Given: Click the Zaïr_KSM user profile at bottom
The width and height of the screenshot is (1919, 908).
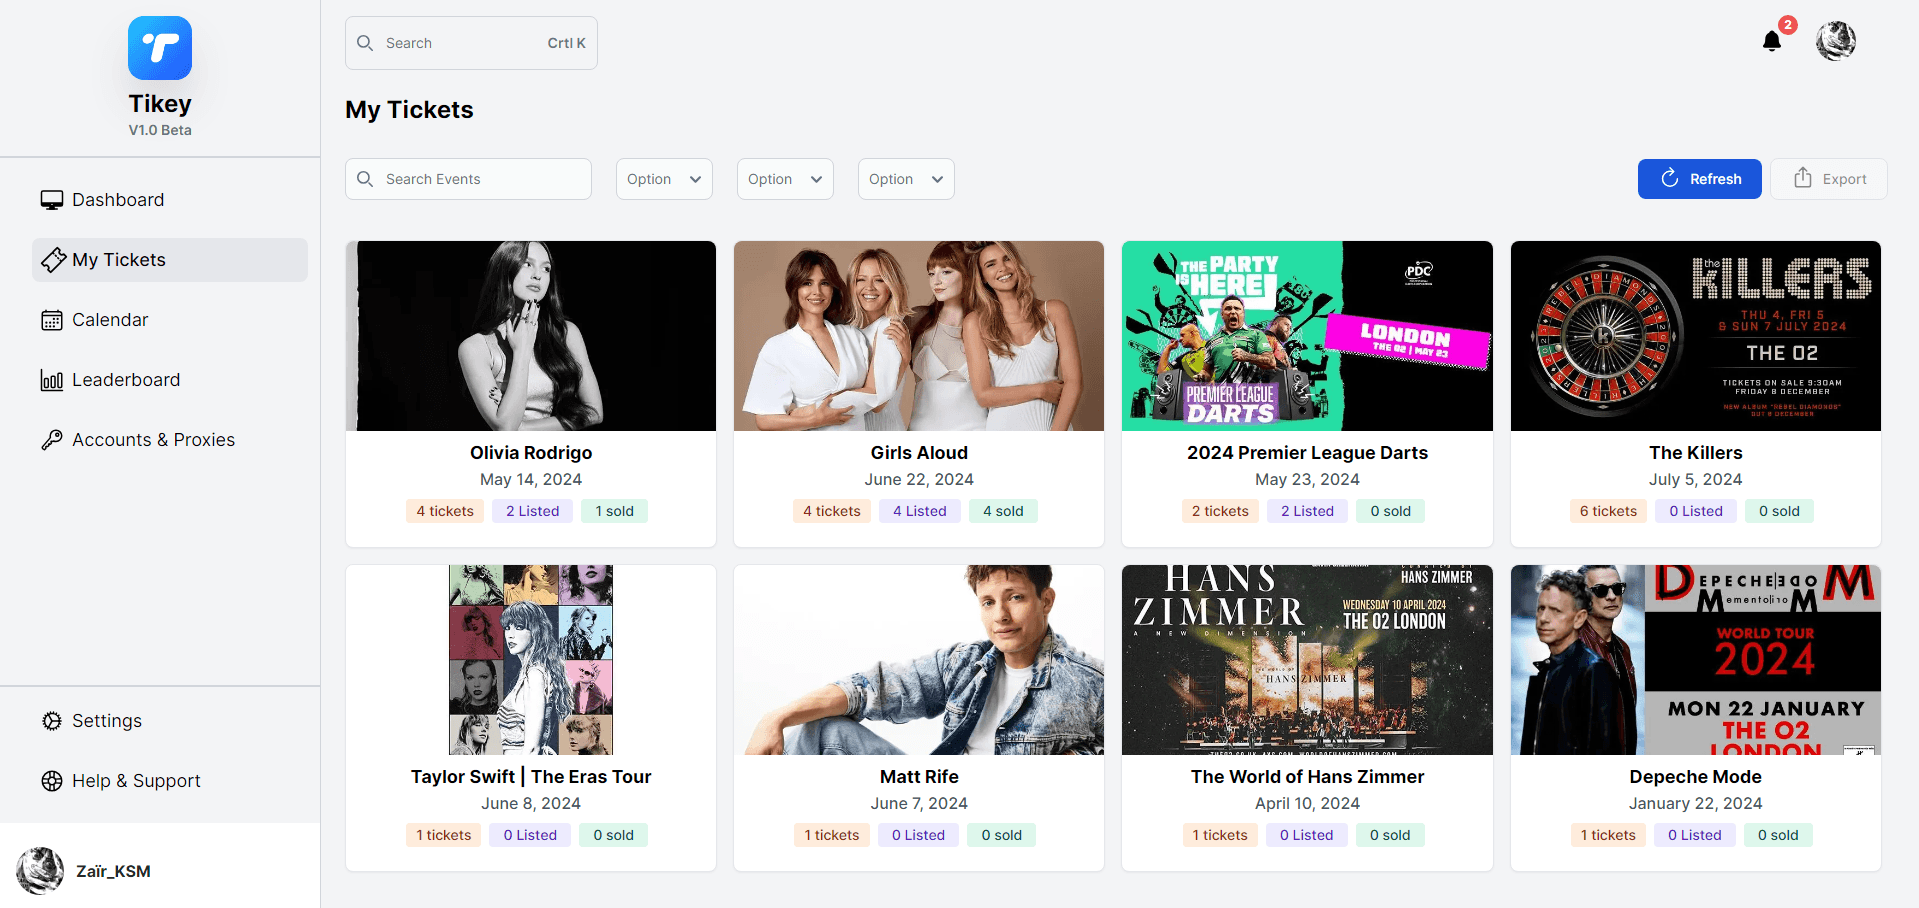Looking at the screenshot, I should pos(112,871).
